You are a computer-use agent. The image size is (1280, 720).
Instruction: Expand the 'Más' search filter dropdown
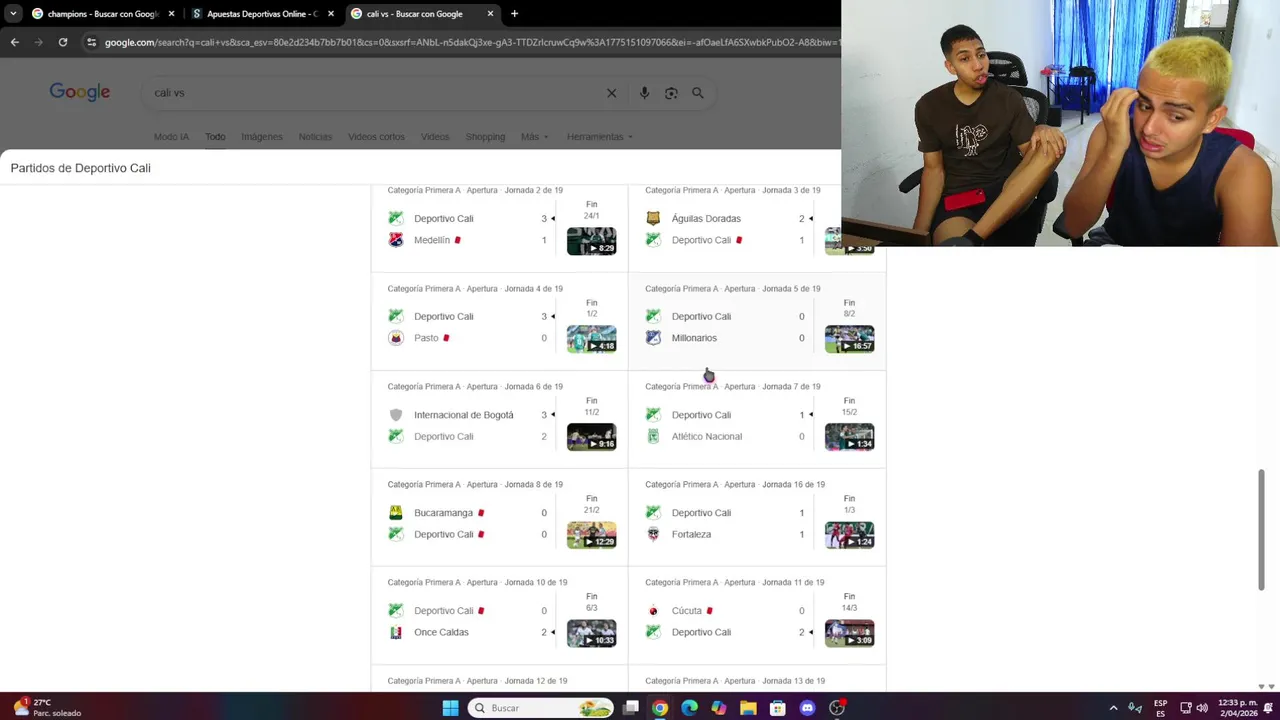534,137
